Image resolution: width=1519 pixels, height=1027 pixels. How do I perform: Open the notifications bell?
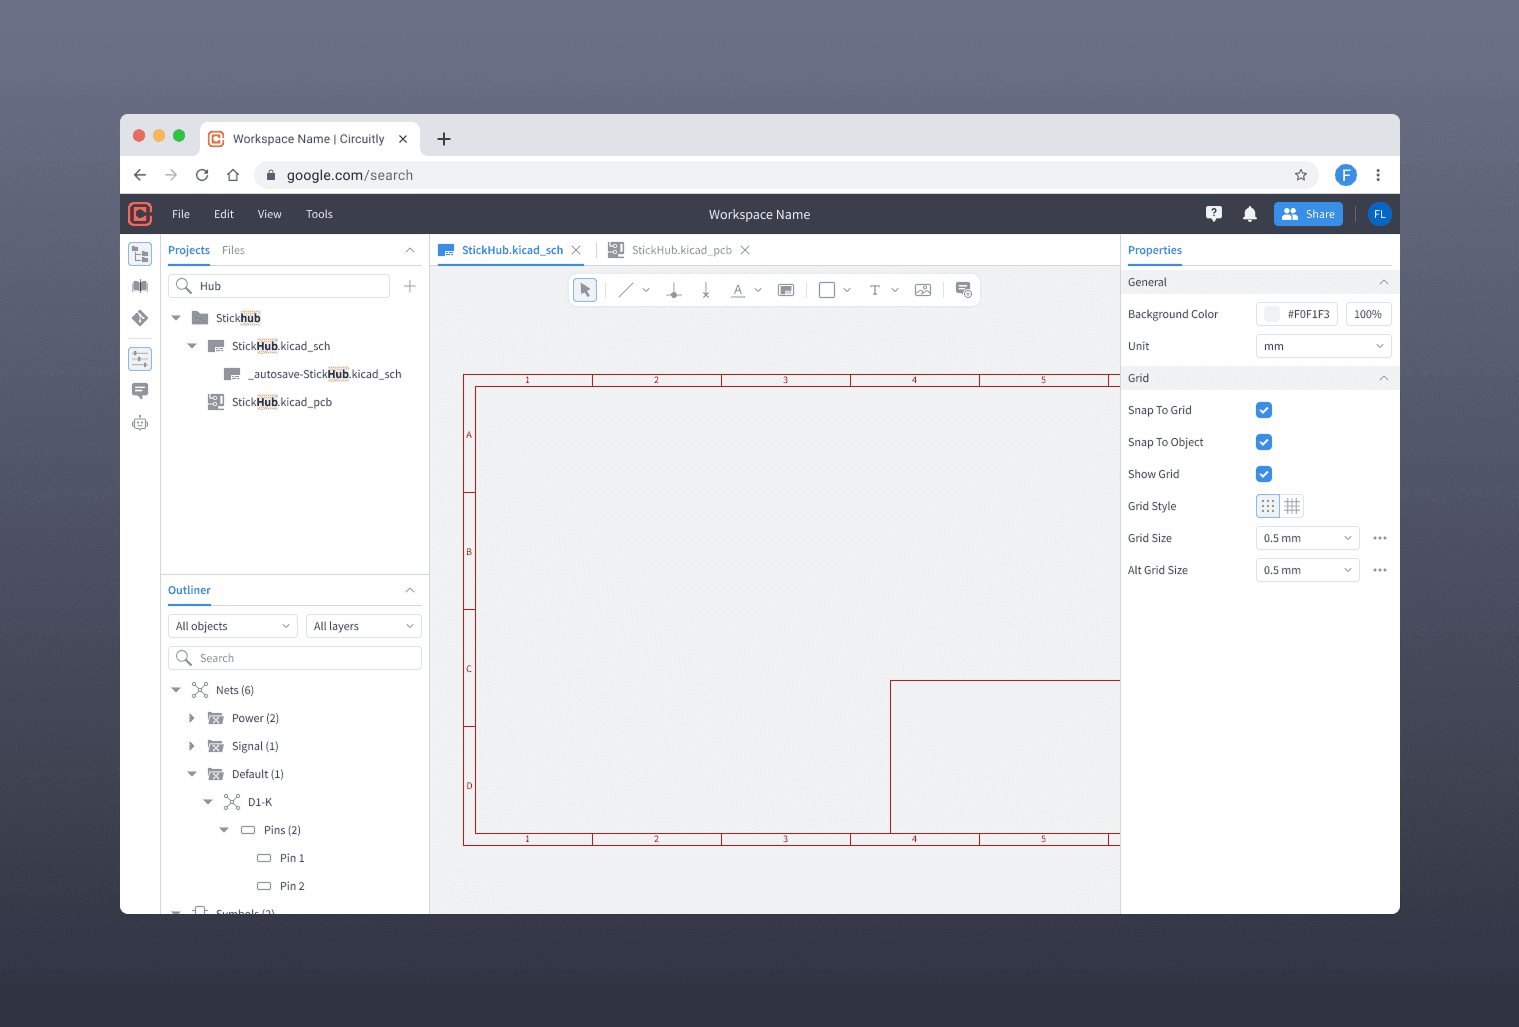pos(1250,214)
